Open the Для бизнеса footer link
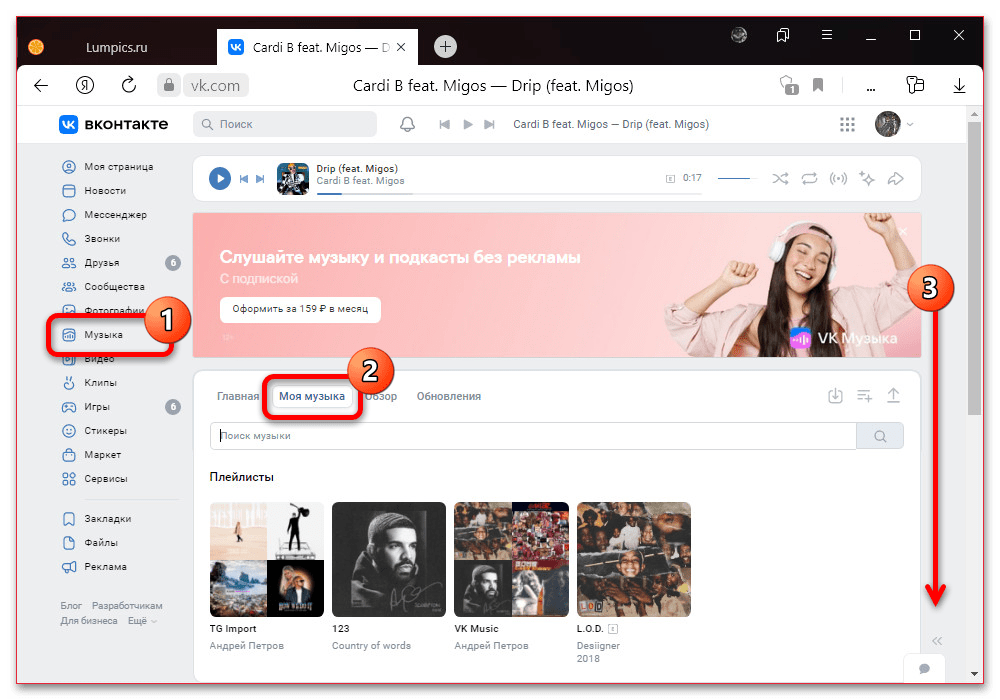This screenshot has width=1000, height=700. pos(89,621)
